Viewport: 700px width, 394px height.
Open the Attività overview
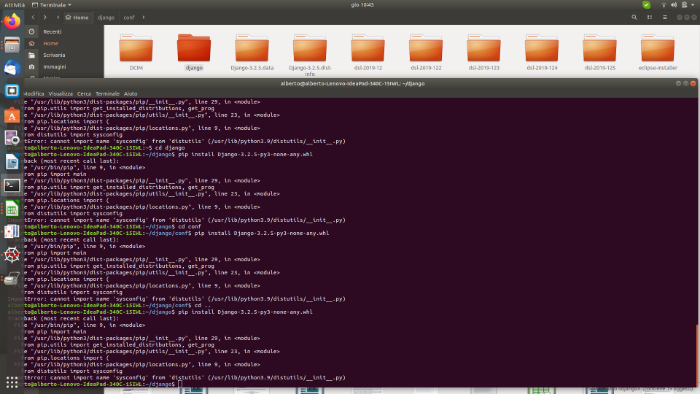[x=14, y=5]
